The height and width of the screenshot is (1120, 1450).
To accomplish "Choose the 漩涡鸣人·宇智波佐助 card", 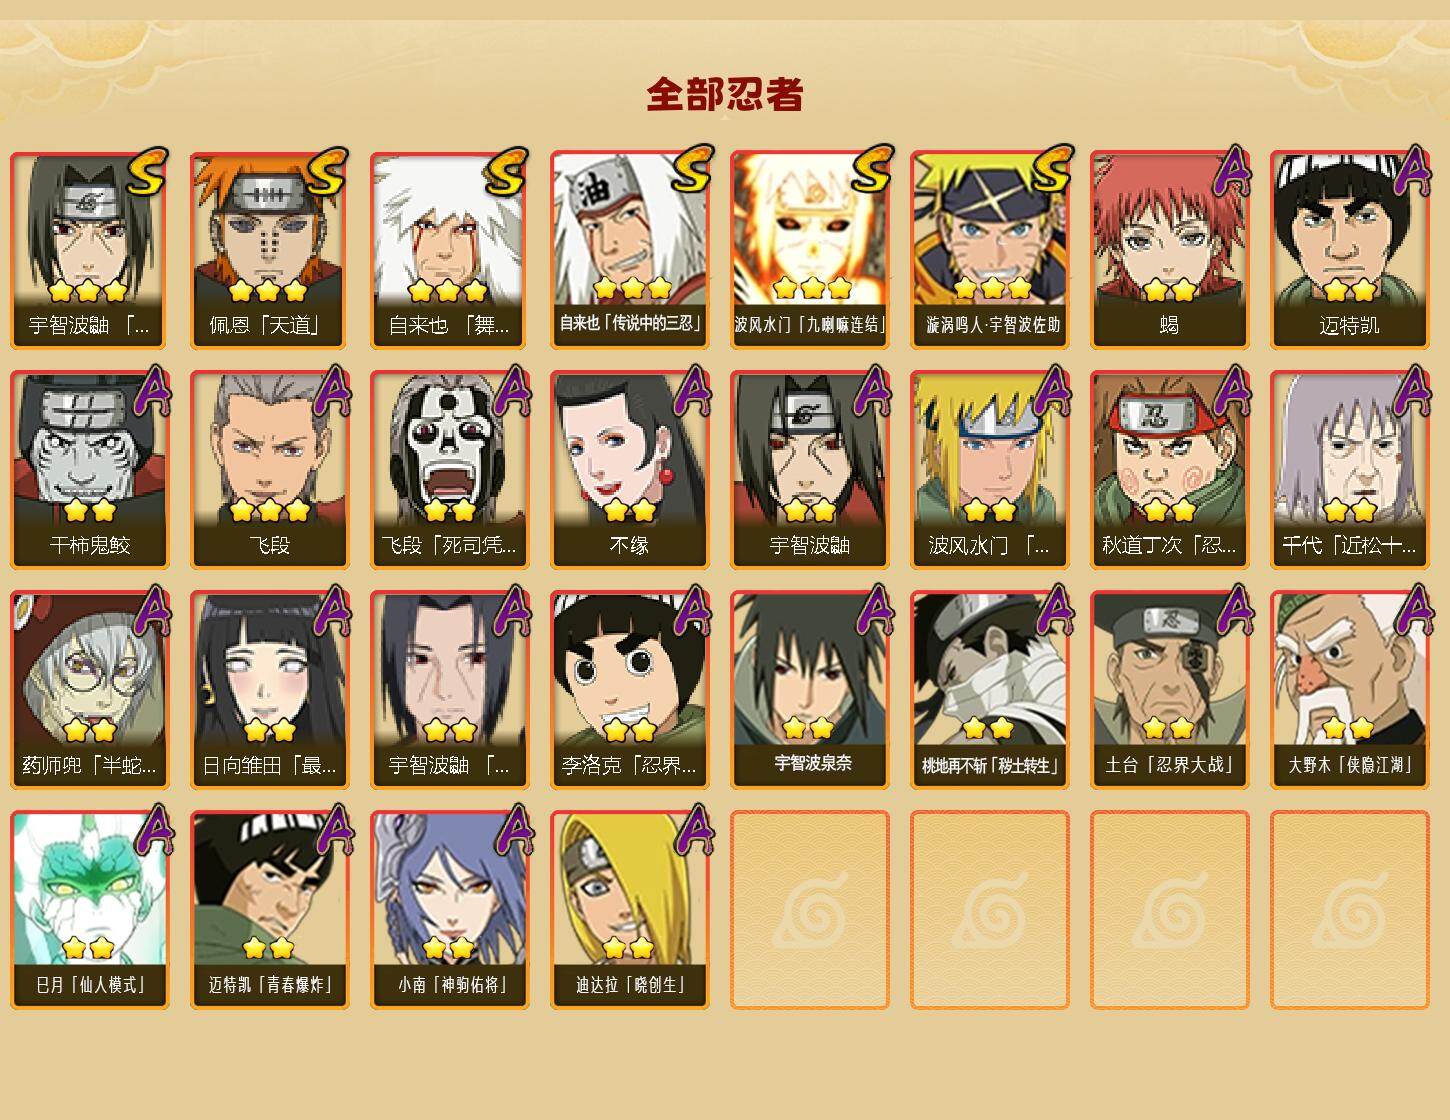I will pos(990,250).
